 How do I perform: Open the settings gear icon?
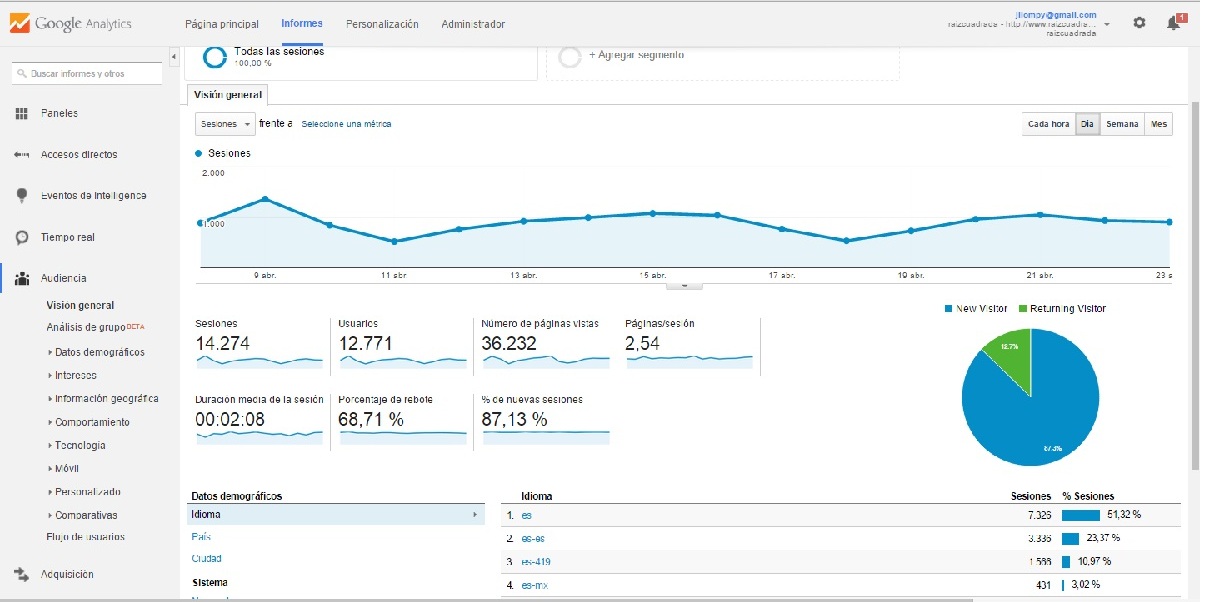pos(1139,23)
